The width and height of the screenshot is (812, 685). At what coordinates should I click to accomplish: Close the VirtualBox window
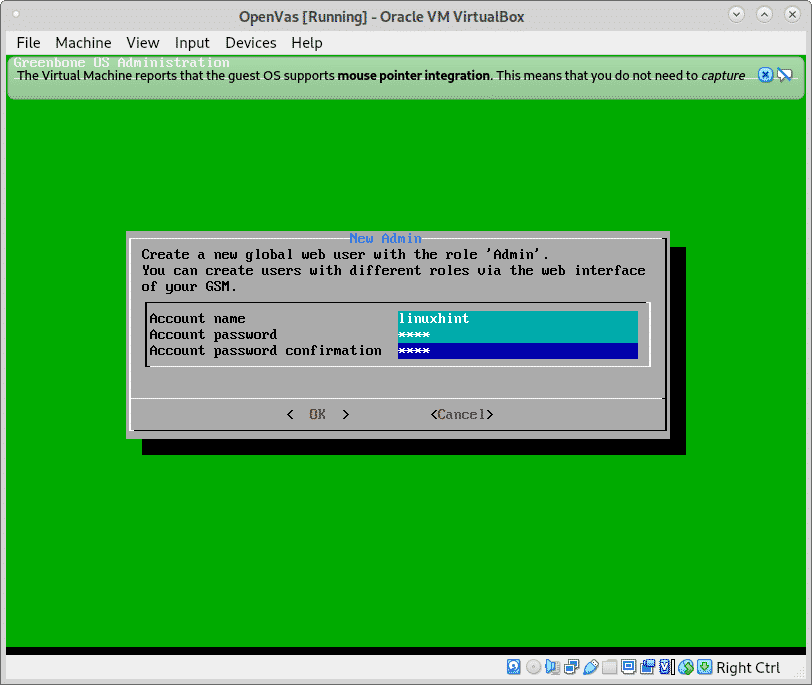pyautogui.click(x=792, y=14)
